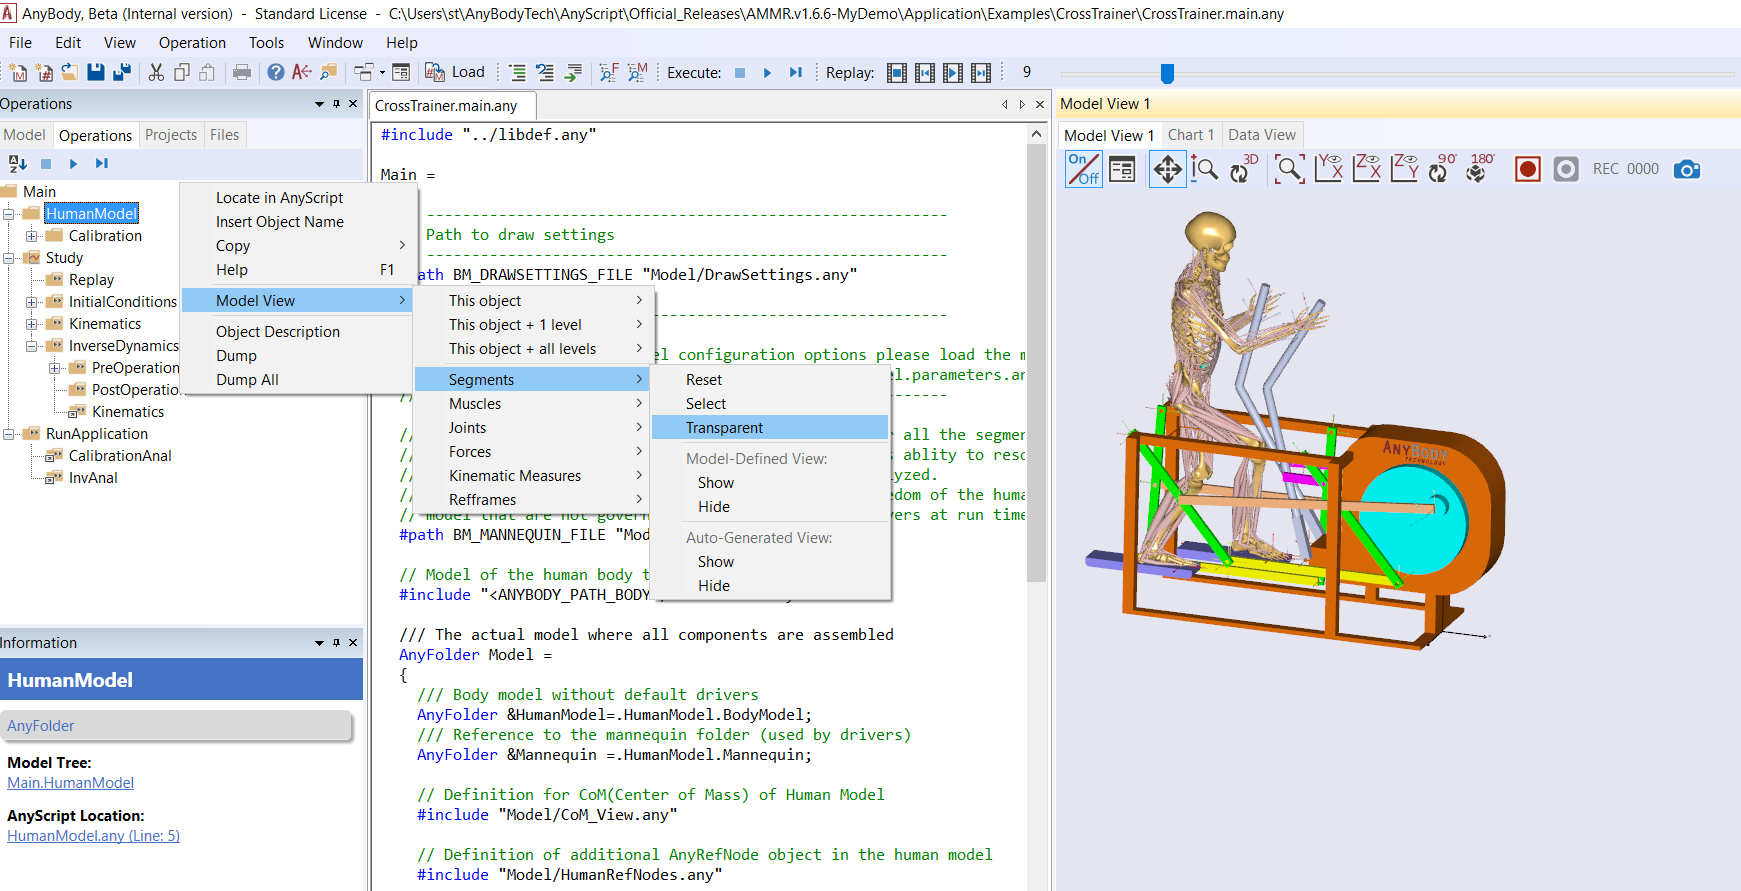The width and height of the screenshot is (1741, 891).
Task: Click Step button in Operations panel
Action: 101,163
